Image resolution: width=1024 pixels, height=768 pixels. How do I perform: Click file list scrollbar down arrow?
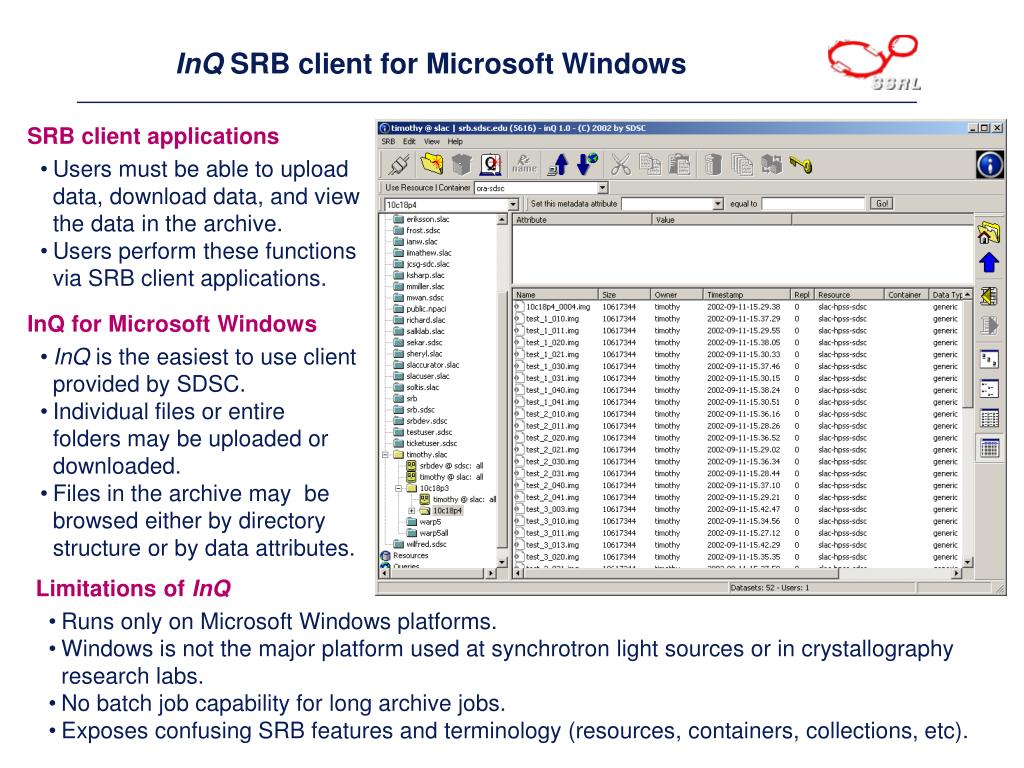pyautogui.click(x=968, y=562)
